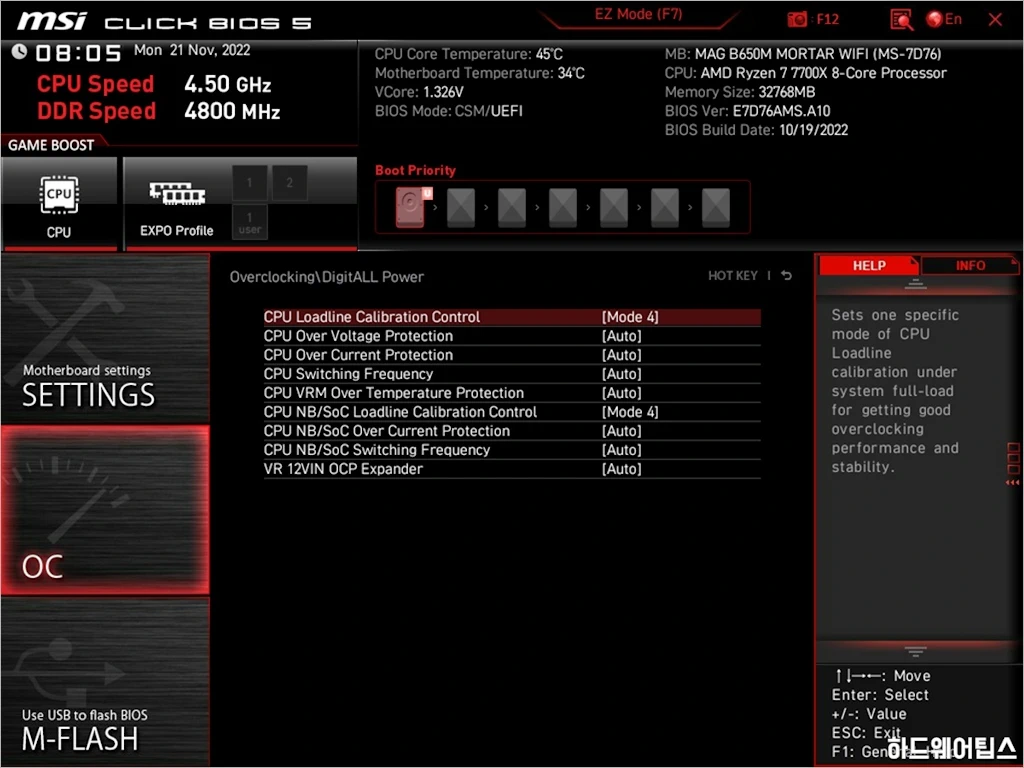Screen dimensions: 1024x768
Task: Click the fifth boot priority slot
Action: pyautogui.click(x=614, y=208)
